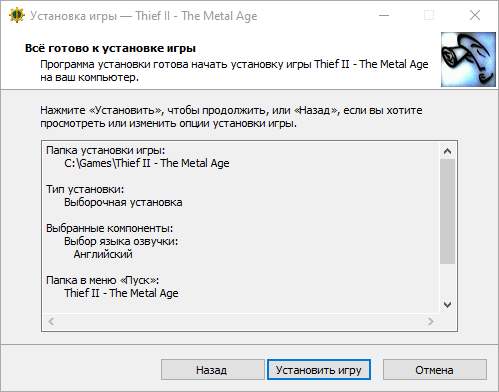Image resolution: width=499 pixels, height=392 pixels.
Task: Start installation with «Установить игру»
Action: pos(319,370)
